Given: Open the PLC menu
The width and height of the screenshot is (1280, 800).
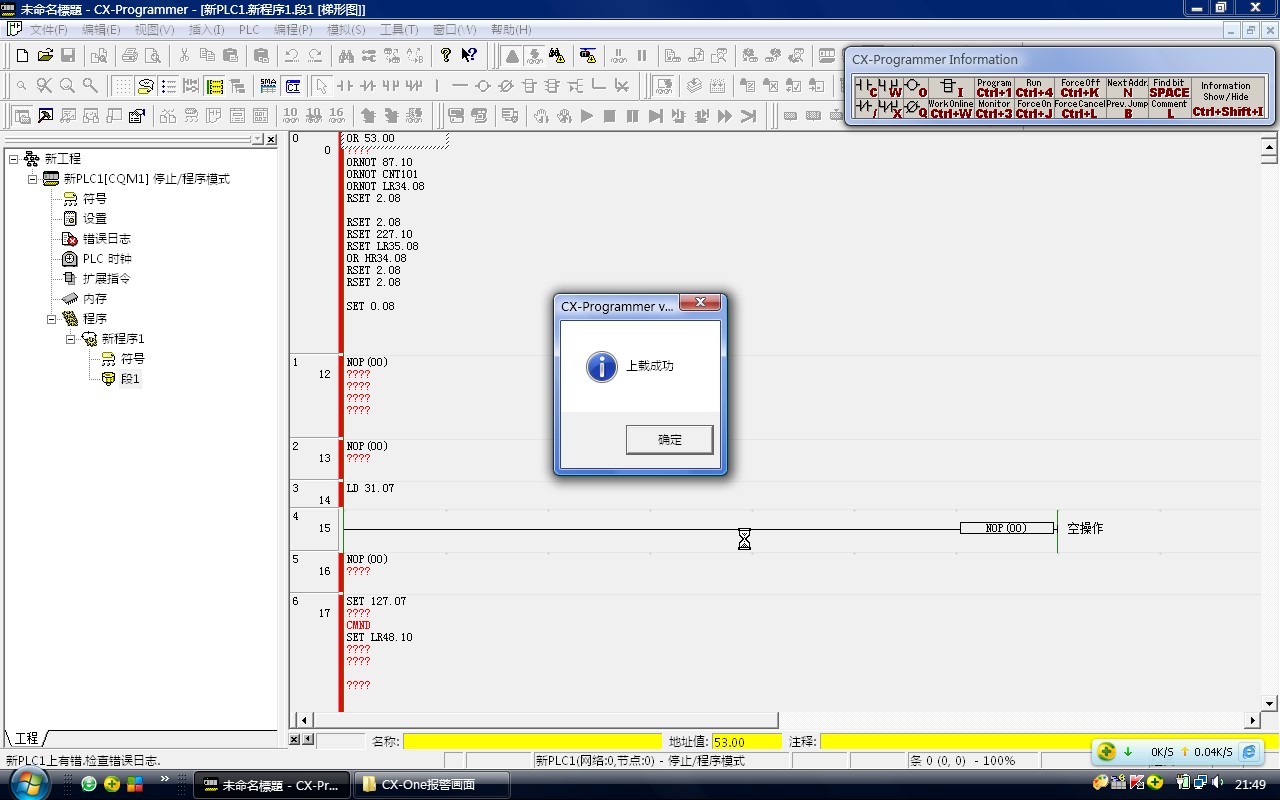Looking at the screenshot, I should tap(249, 30).
